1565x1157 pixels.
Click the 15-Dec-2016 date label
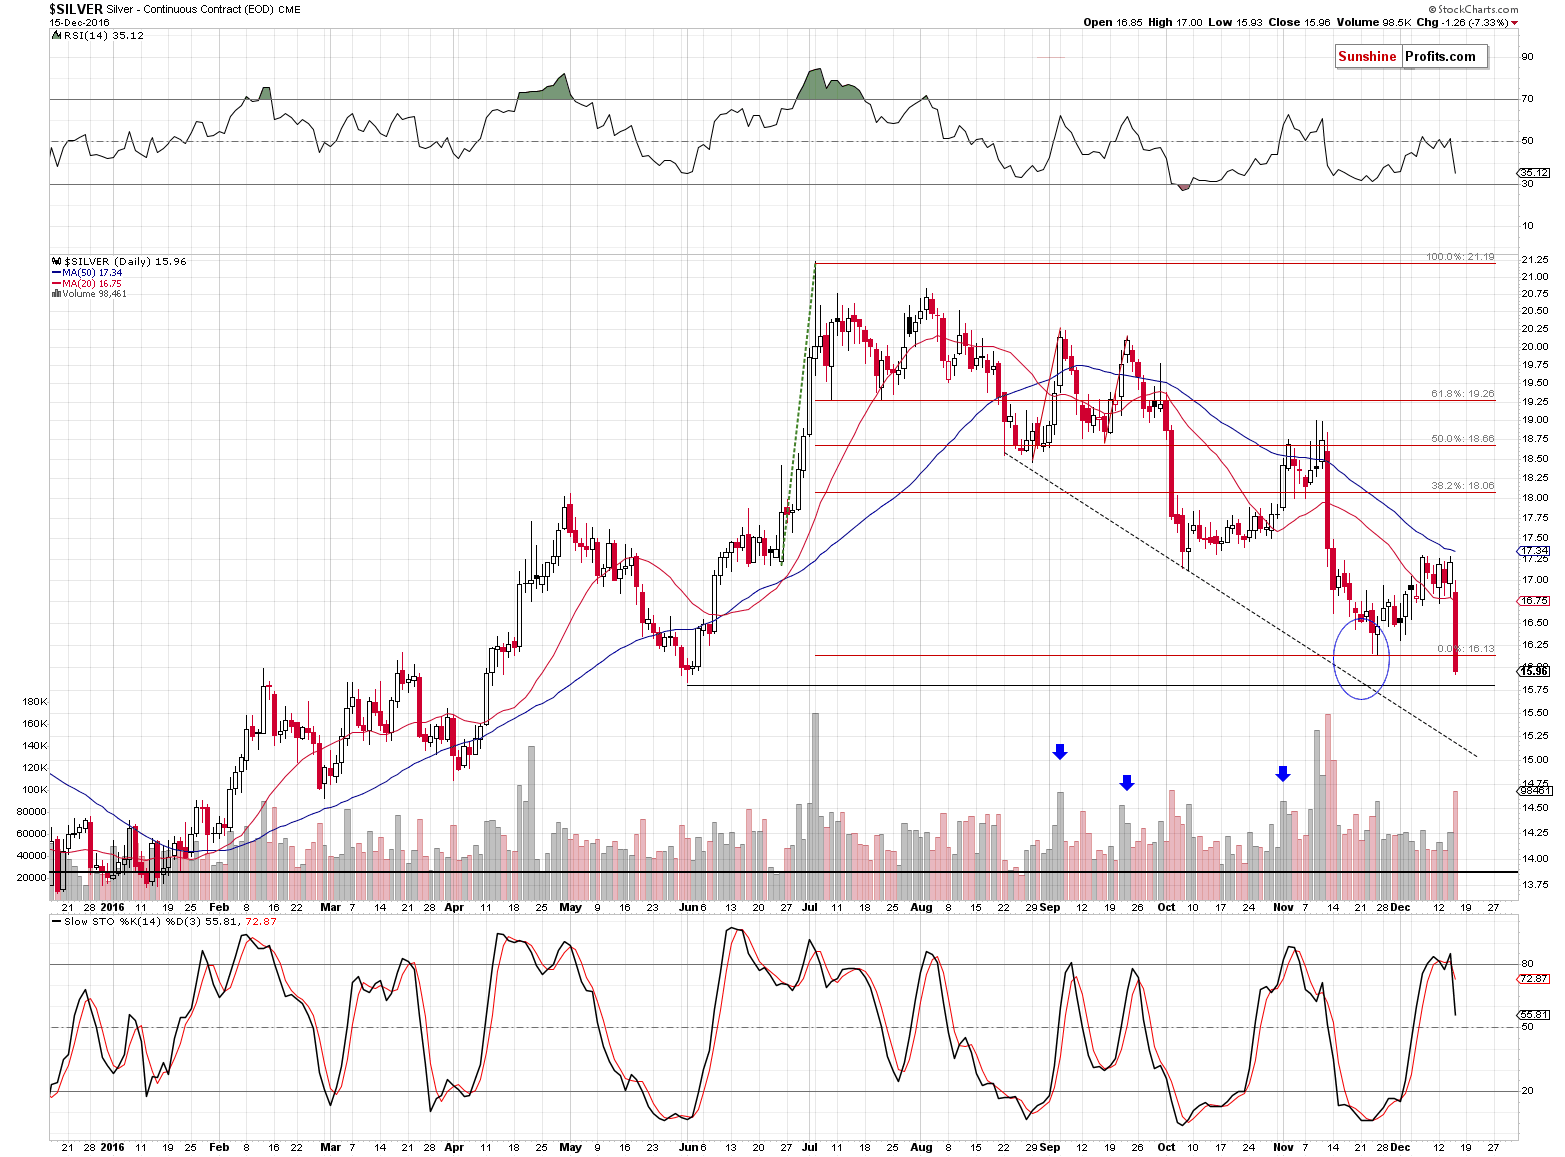79,22
